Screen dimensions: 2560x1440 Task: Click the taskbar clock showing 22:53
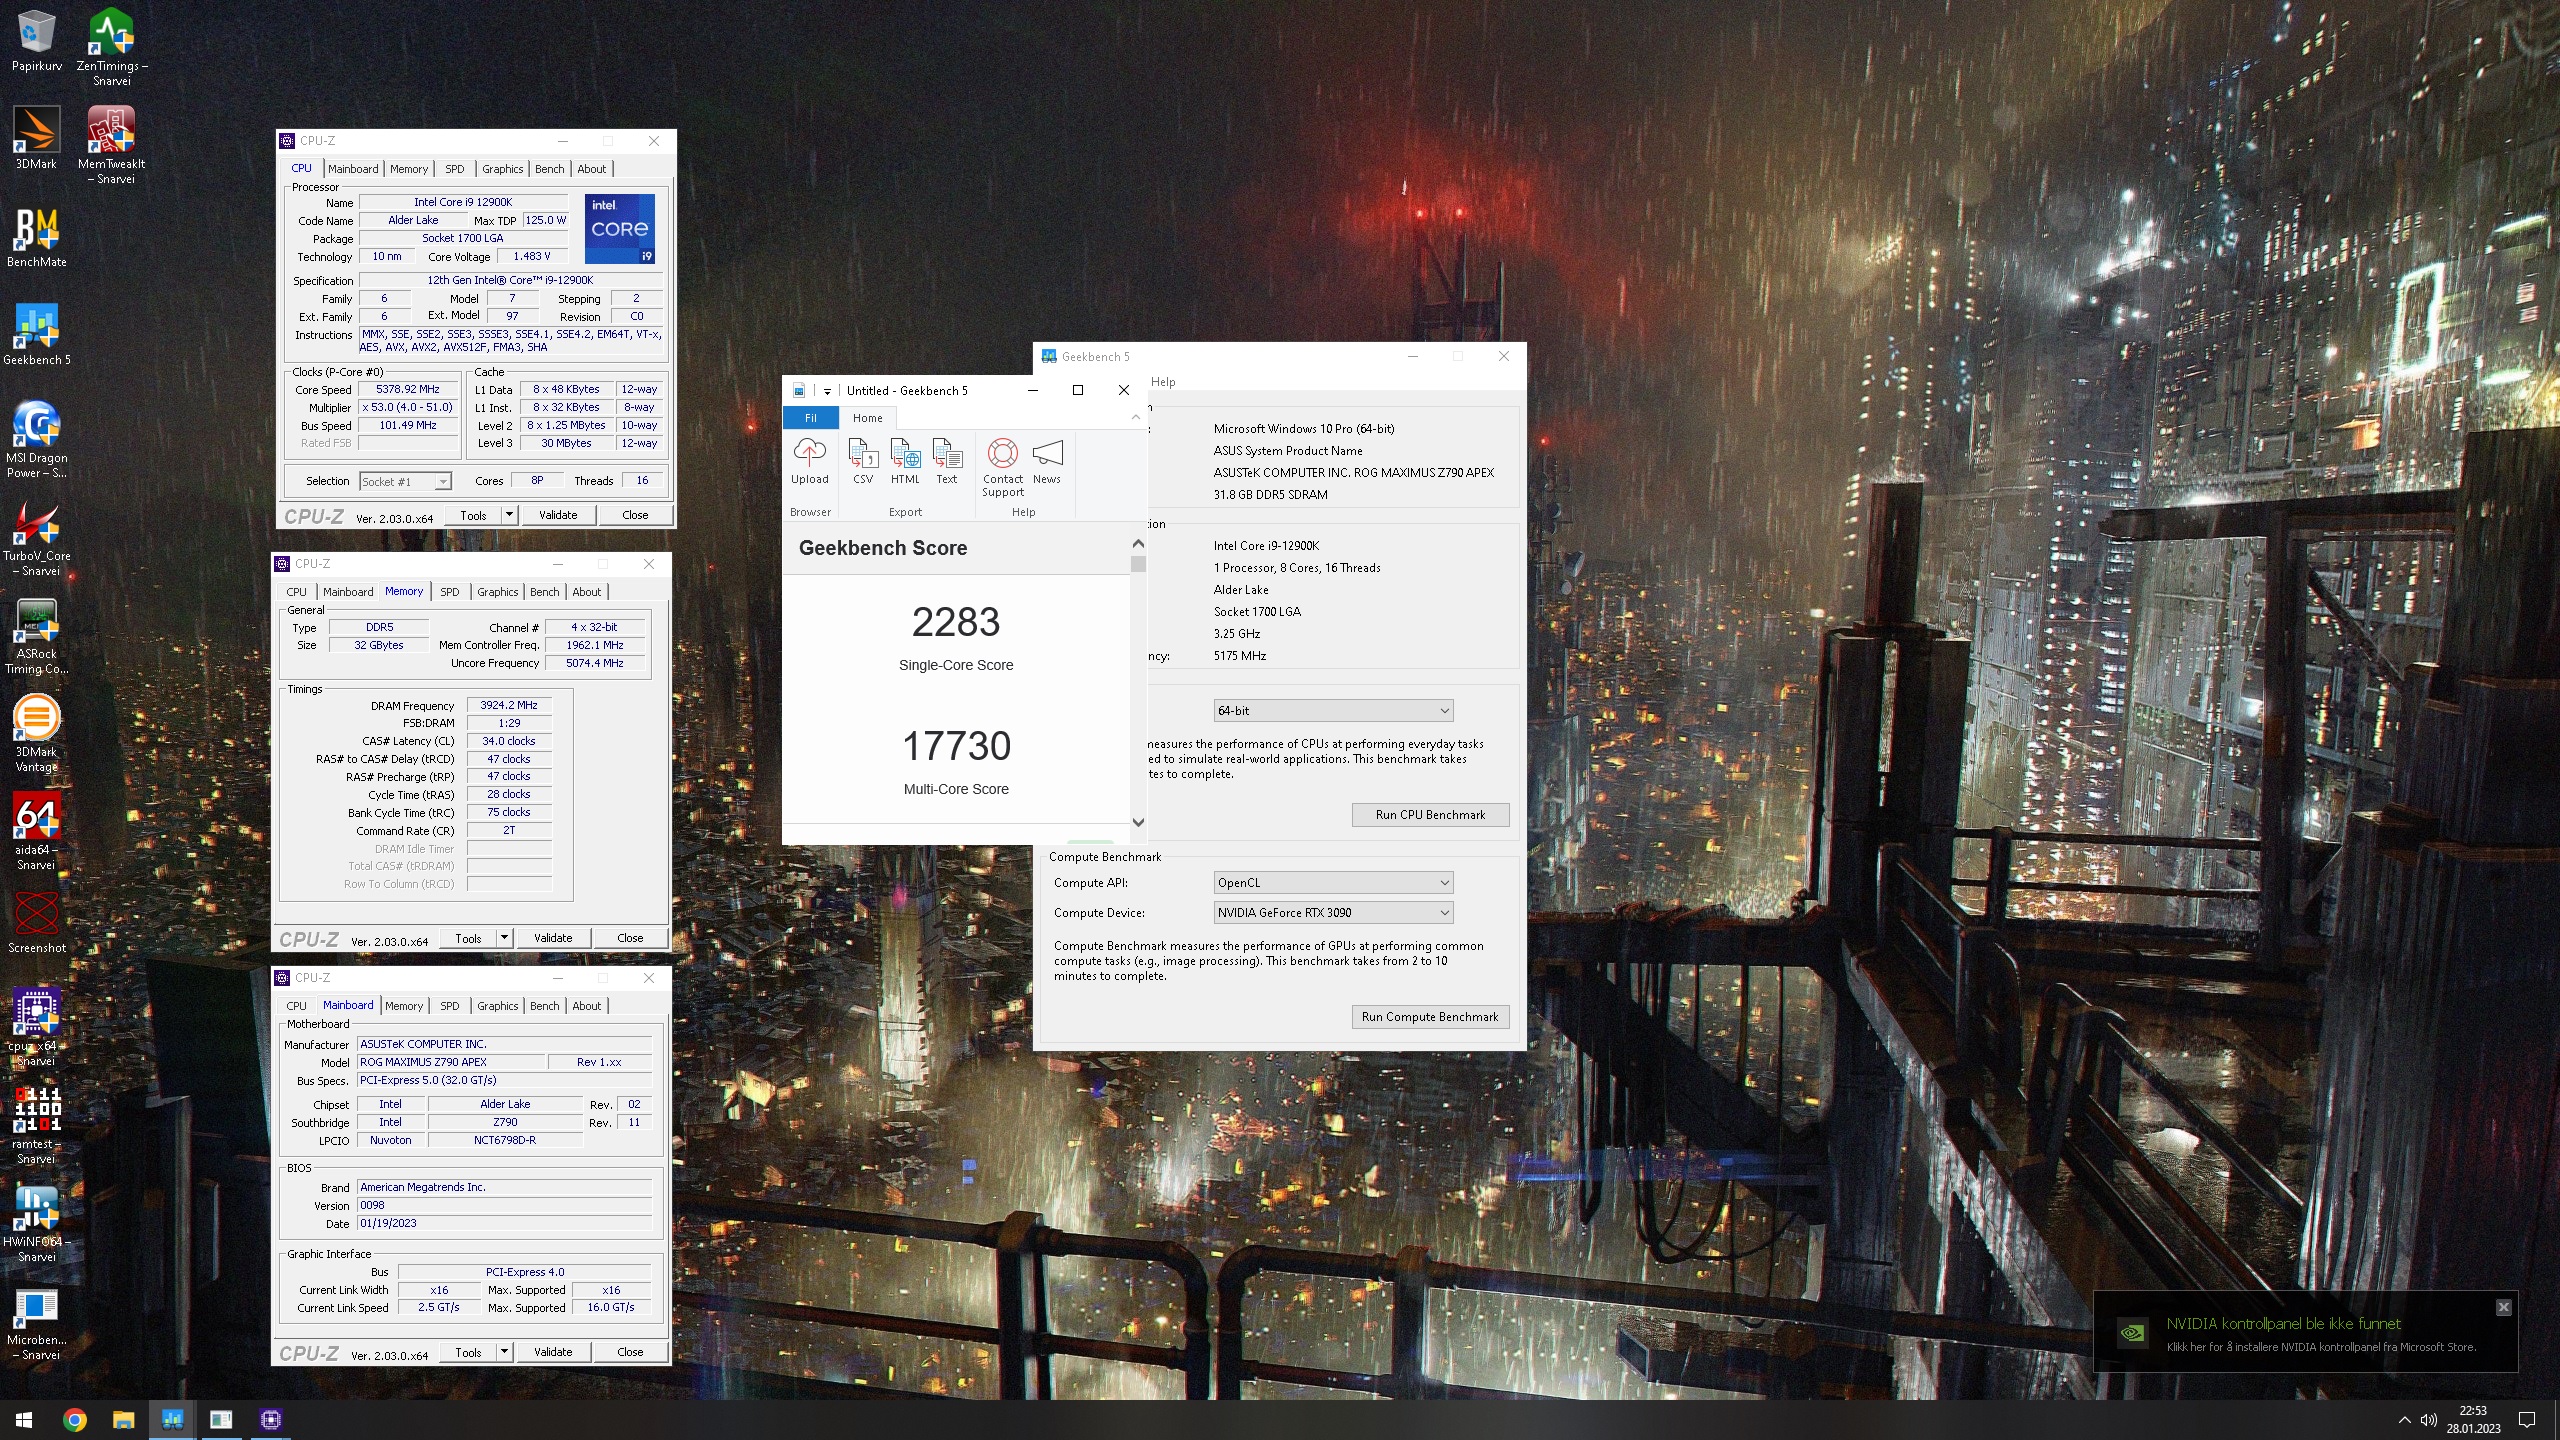tap(2473, 1420)
